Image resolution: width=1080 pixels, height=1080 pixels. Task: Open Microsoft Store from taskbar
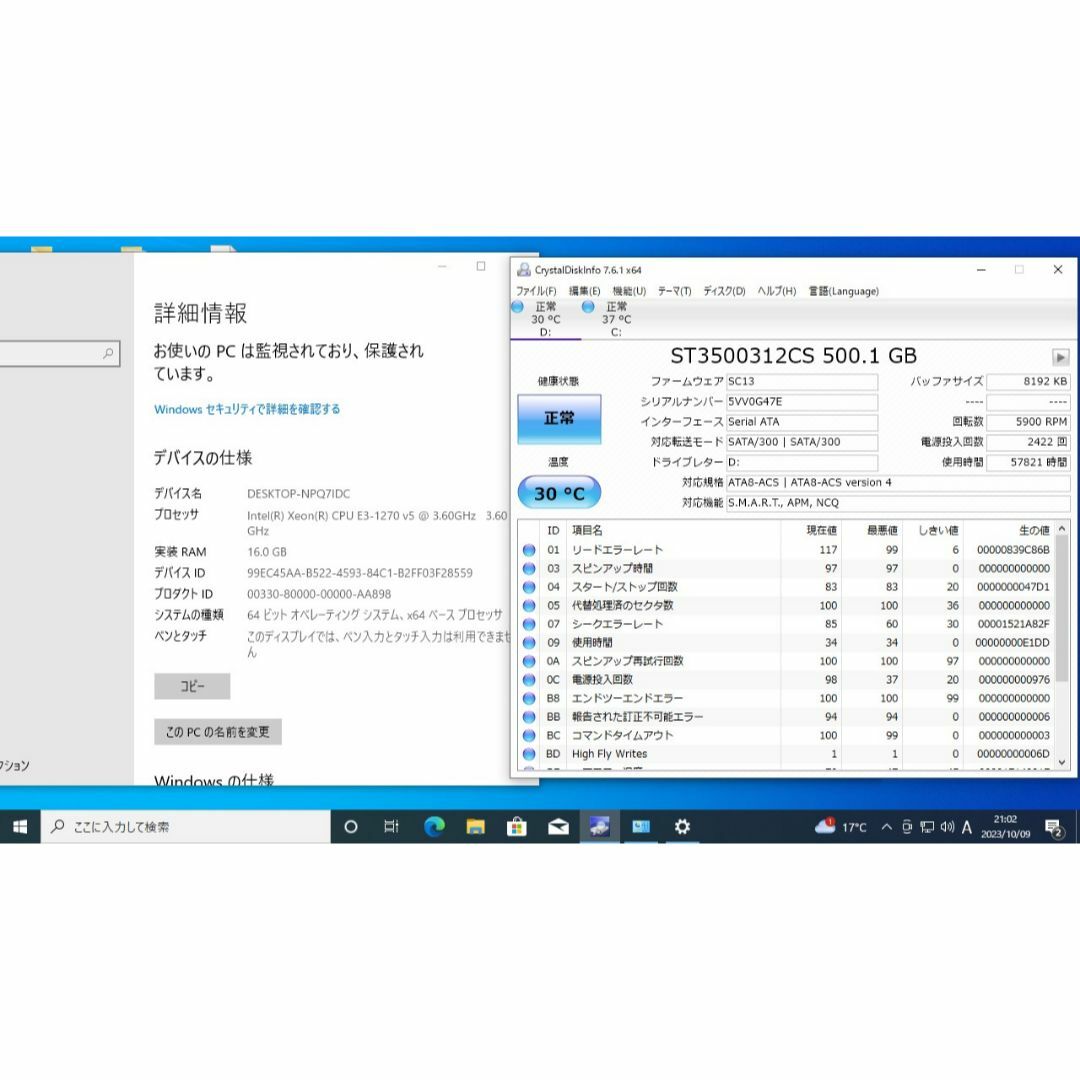[517, 827]
